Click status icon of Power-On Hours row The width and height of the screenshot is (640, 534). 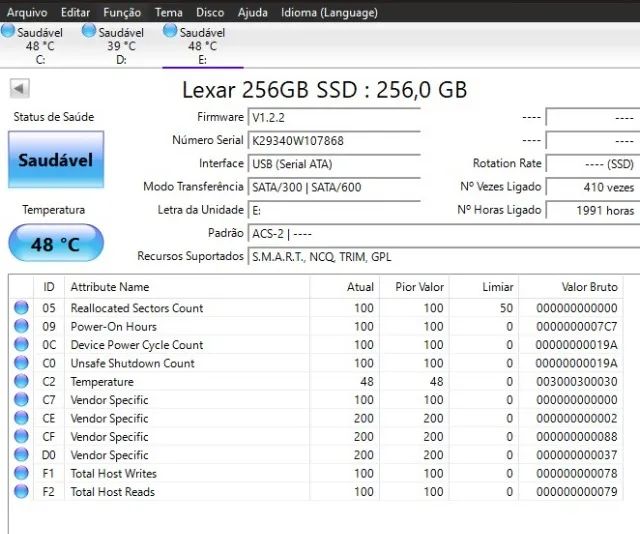pyautogui.click(x=21, y=326)
